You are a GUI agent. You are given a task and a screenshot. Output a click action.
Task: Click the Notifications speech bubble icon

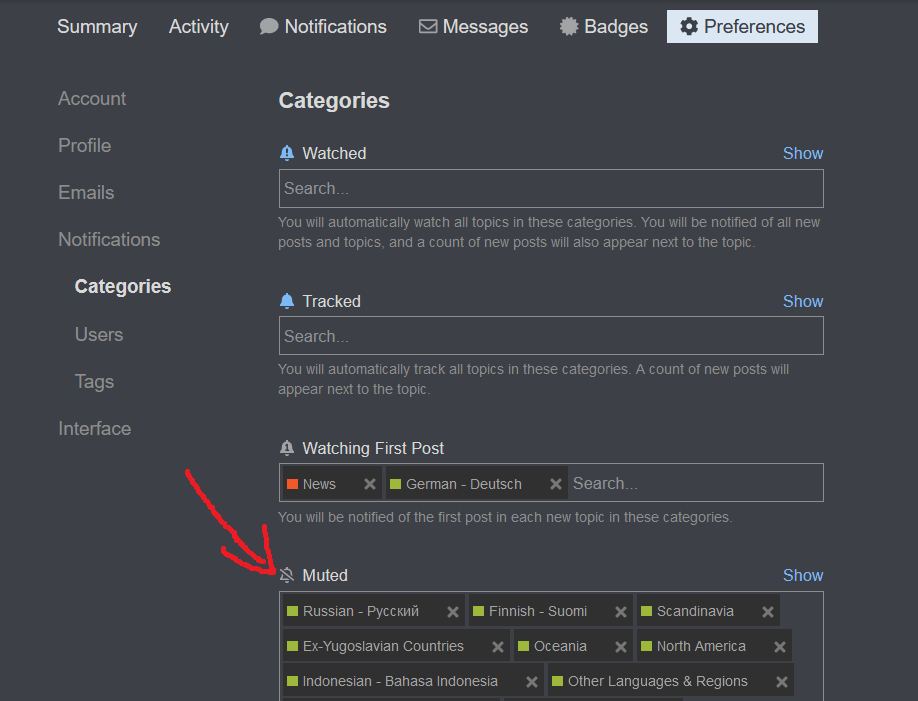click(x=269, y=26)
